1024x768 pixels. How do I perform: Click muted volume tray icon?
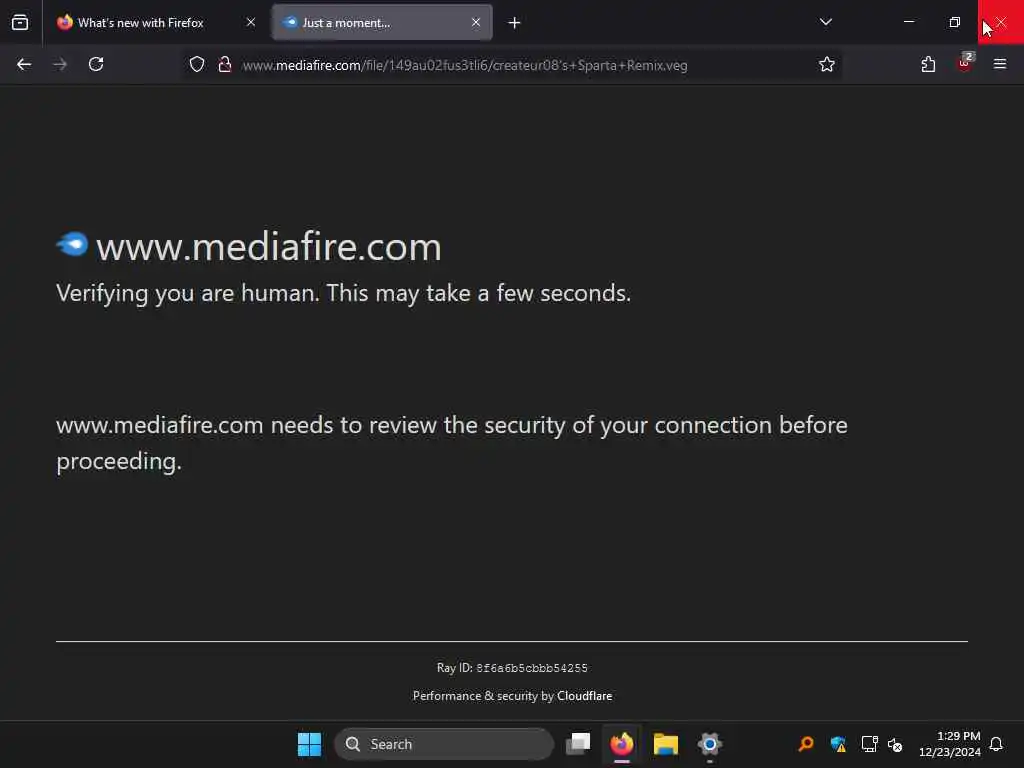click(895, 744)
